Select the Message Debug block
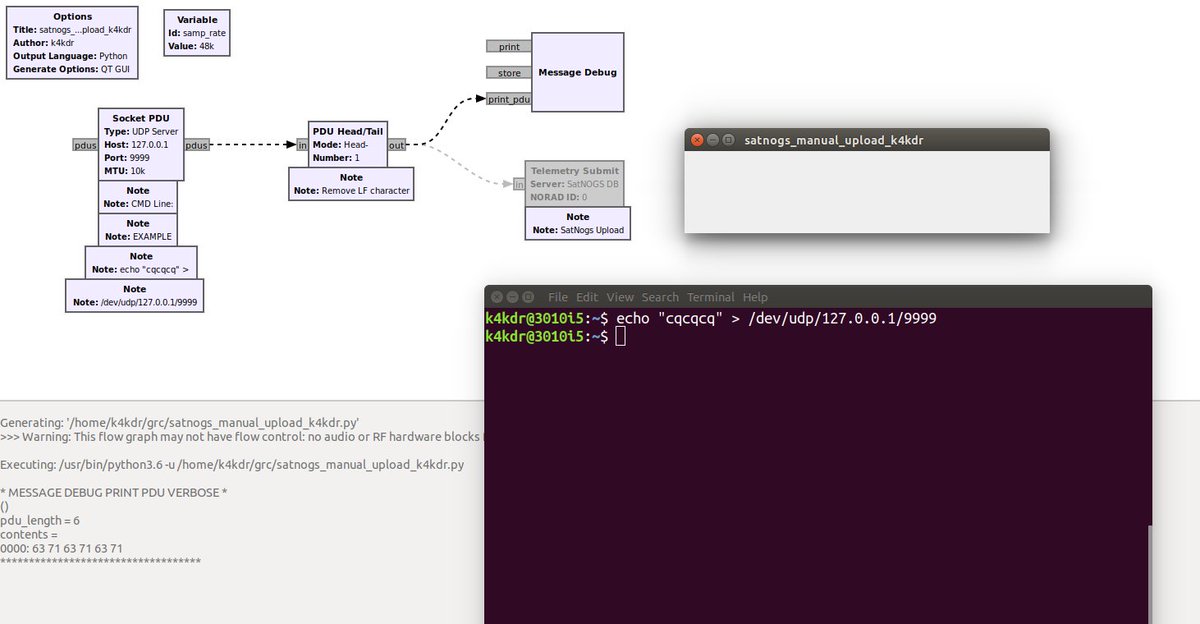 point(577,72)
